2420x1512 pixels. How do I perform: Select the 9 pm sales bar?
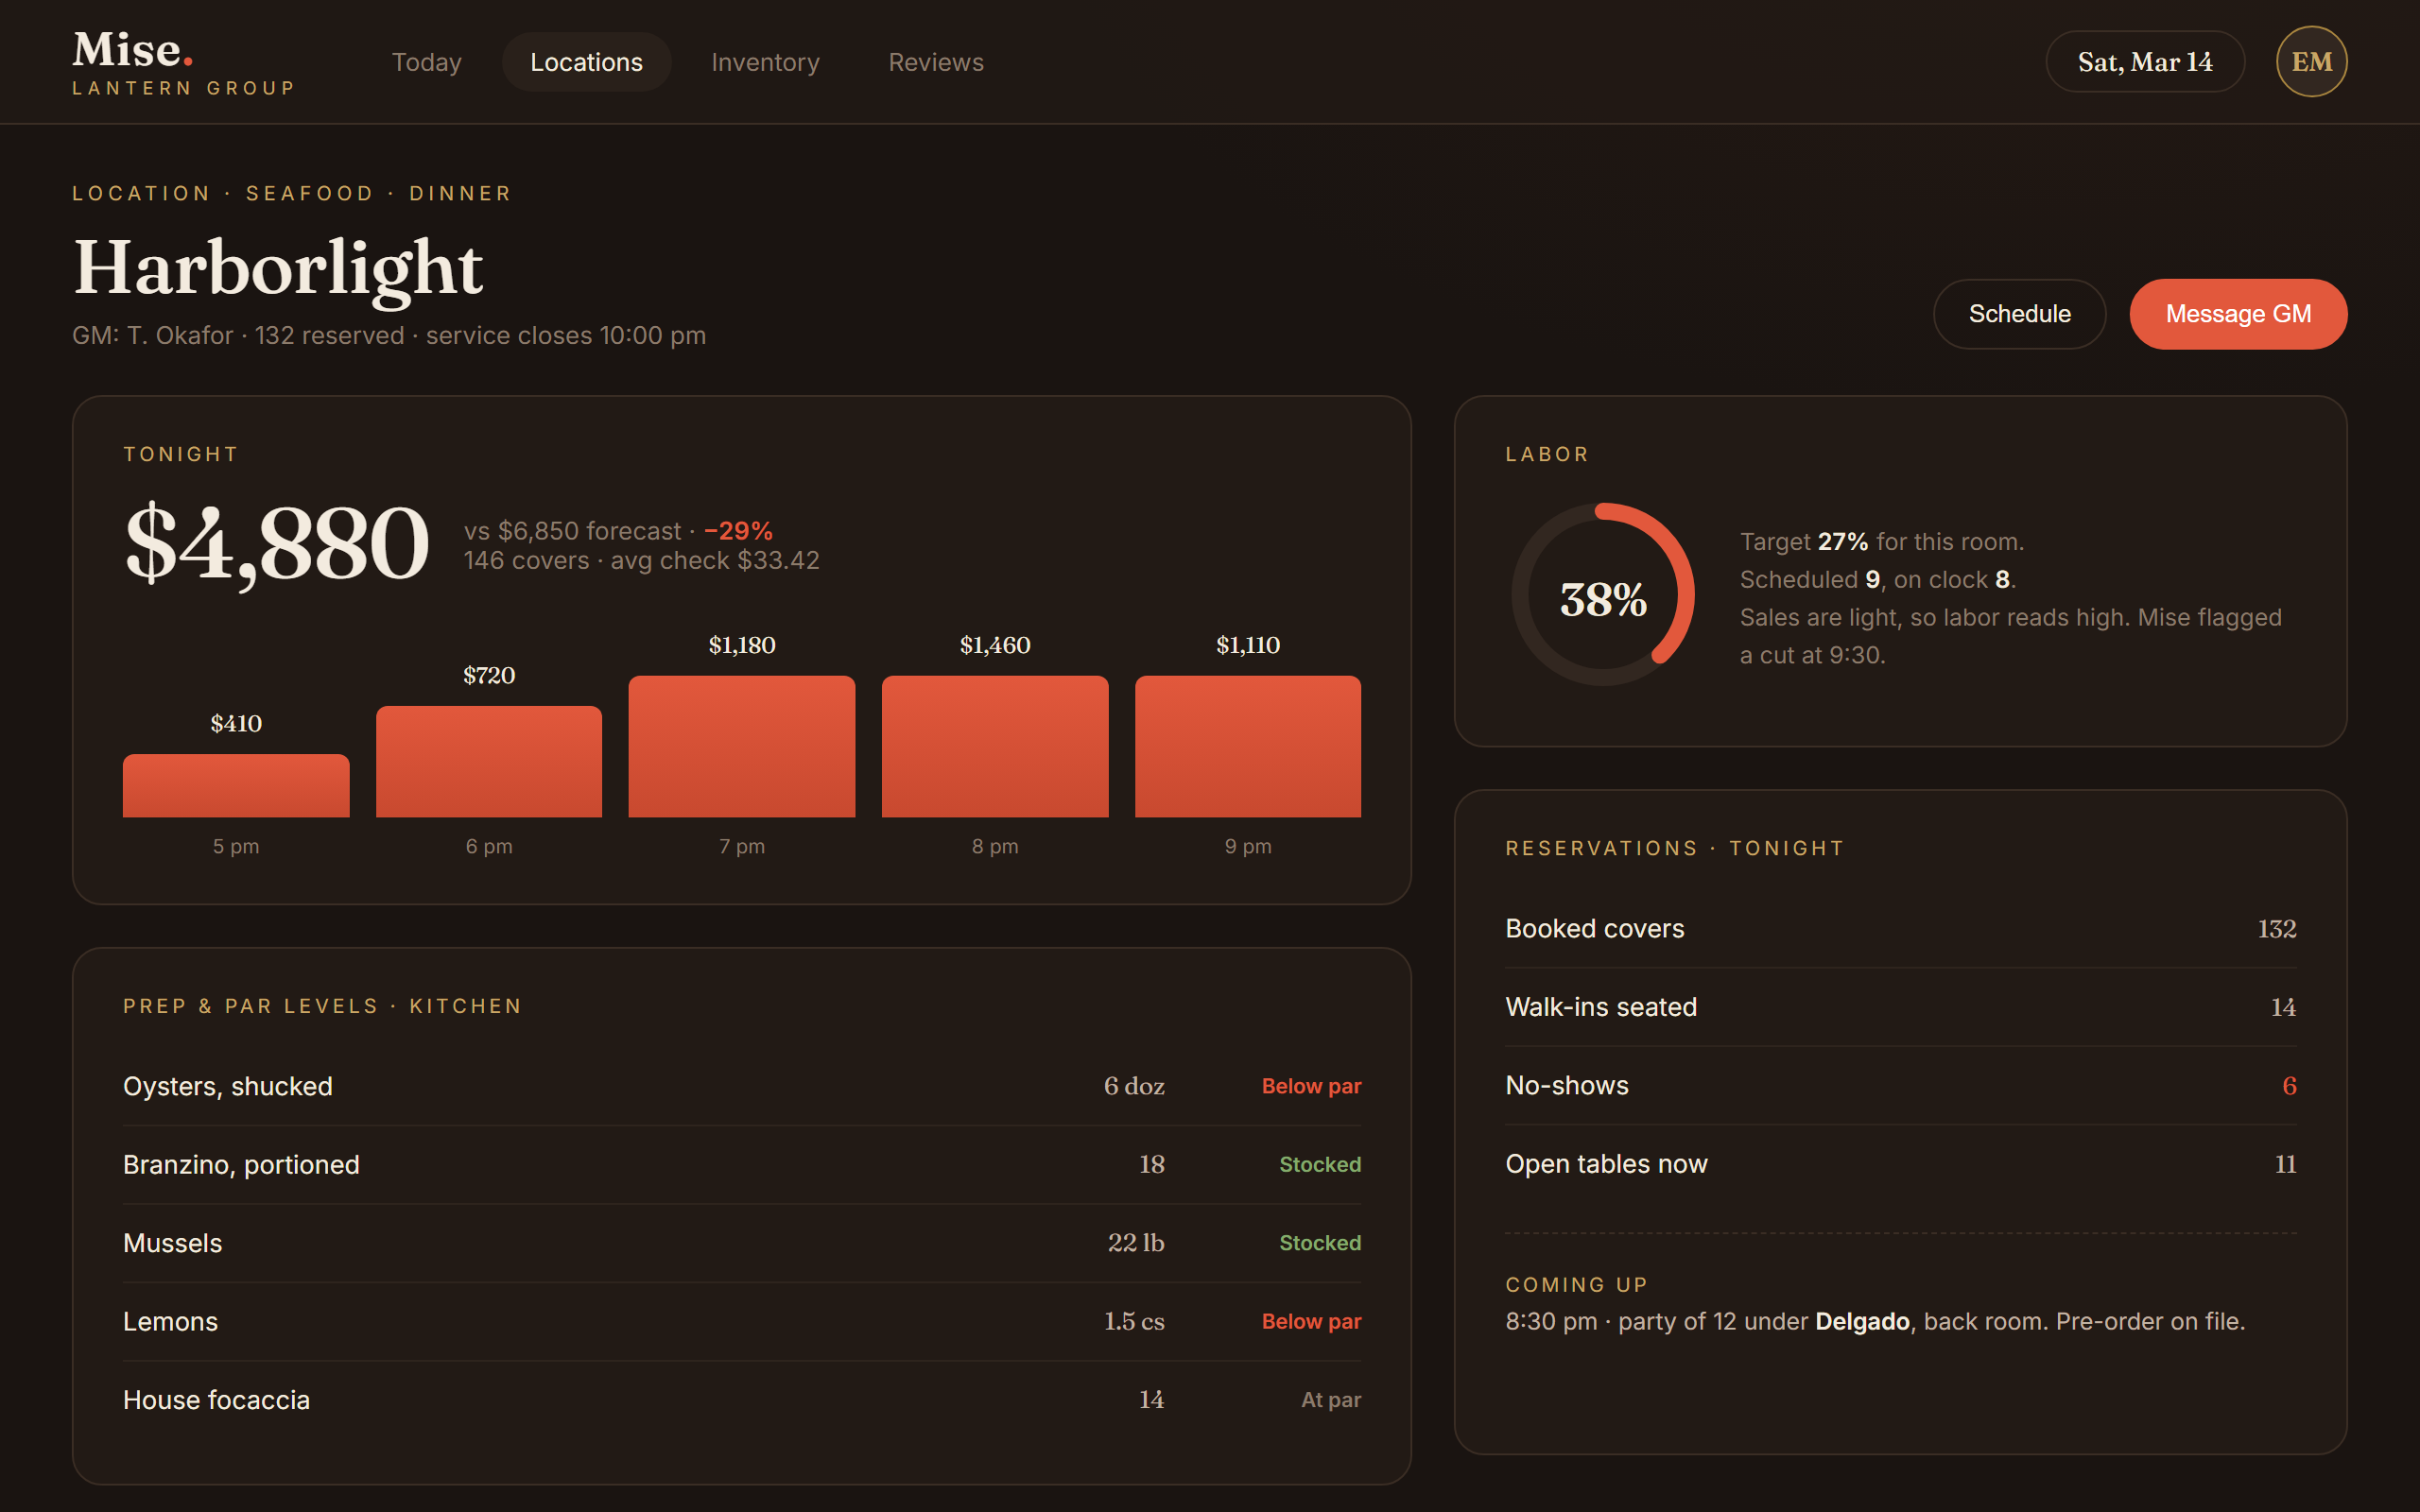1248,747
